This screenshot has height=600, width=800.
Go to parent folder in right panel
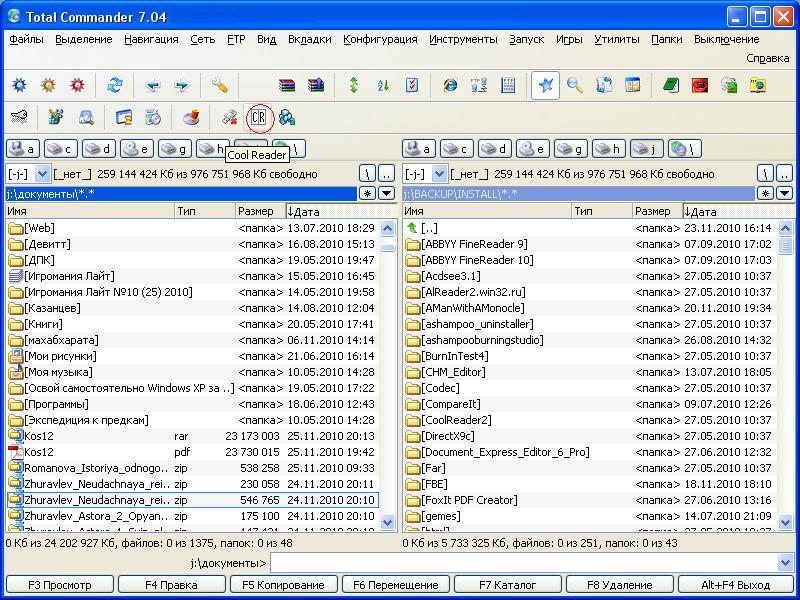[x=784, y=174]
